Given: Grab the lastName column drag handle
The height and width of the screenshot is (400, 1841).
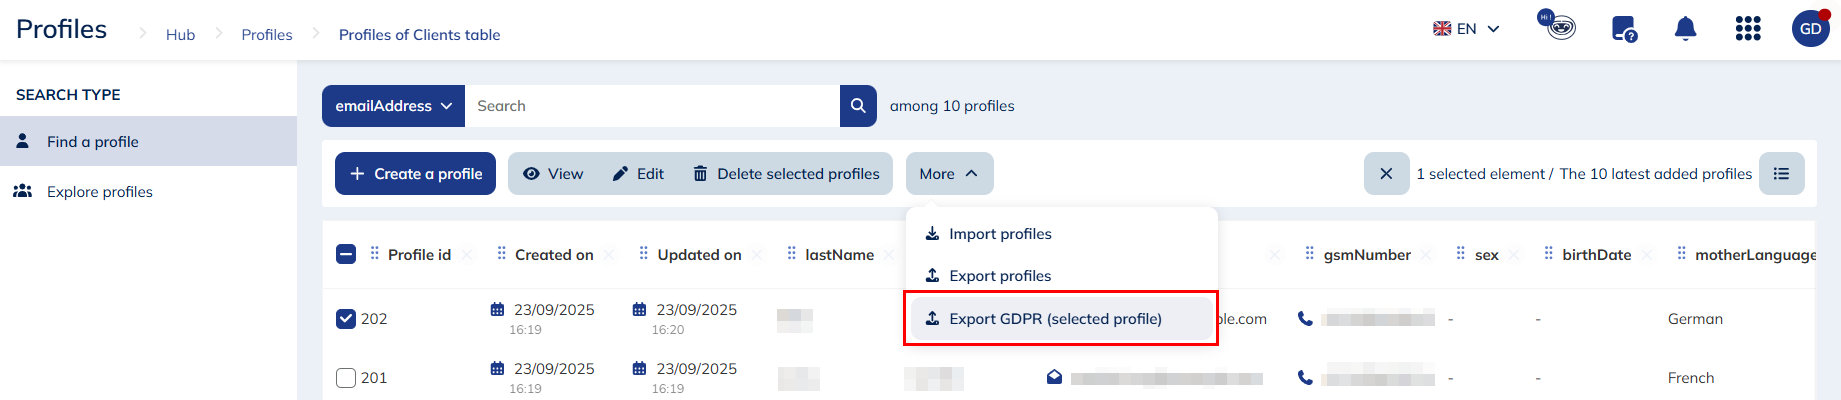Looking at the screenshot, I should tap(792, 254).
